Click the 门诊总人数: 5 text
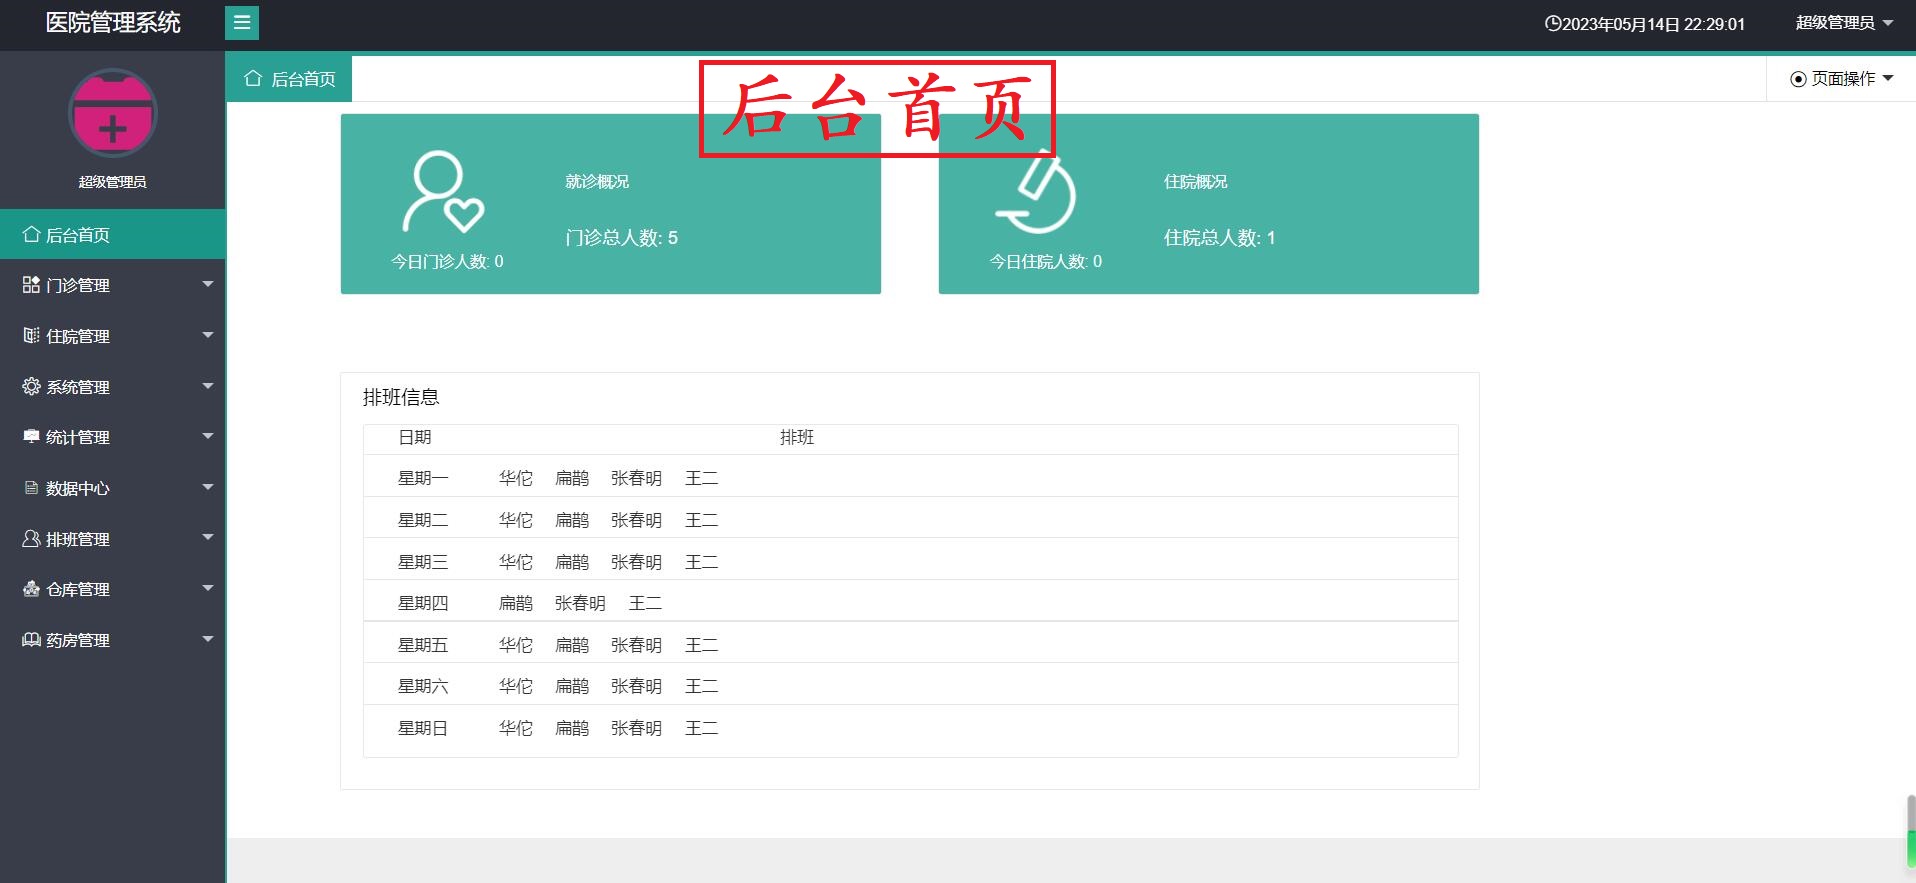 pyautogui.click(x=621, y=238)
